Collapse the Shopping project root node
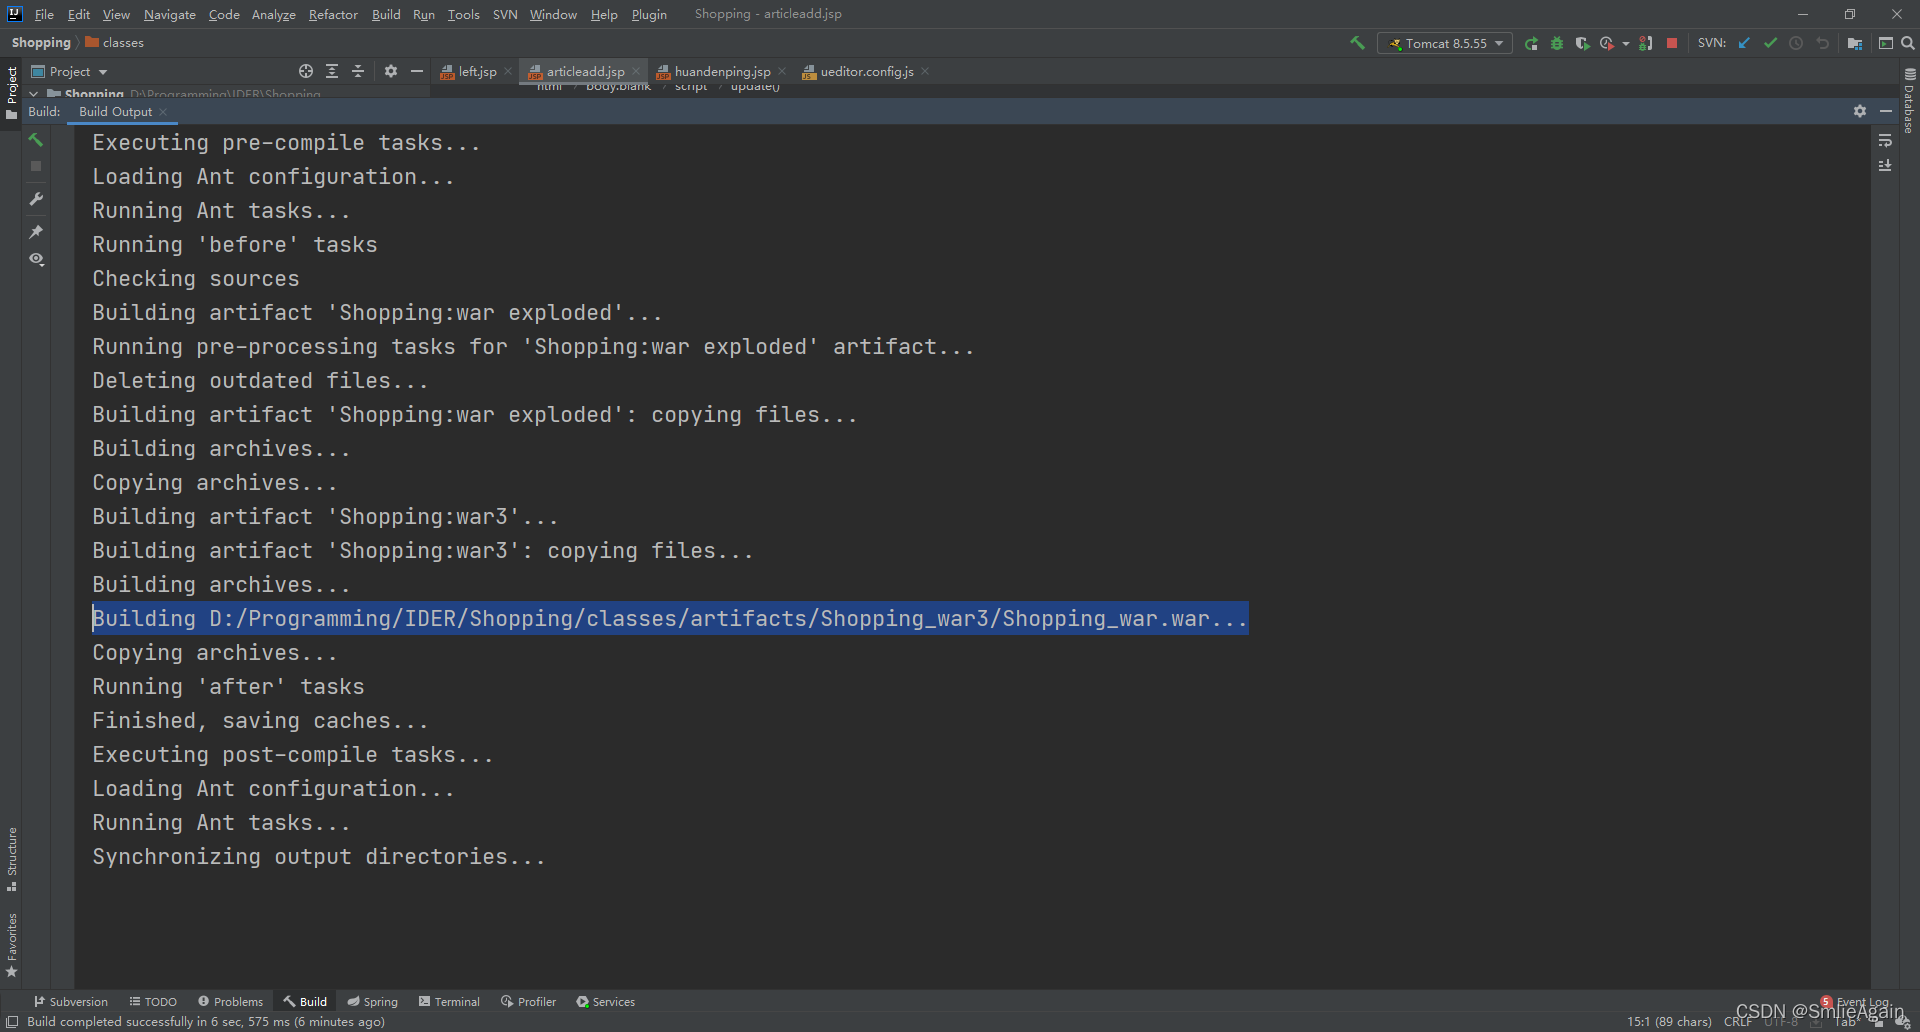Image resolution: width=1920 pixels, height=1032 pixels. 34,94
